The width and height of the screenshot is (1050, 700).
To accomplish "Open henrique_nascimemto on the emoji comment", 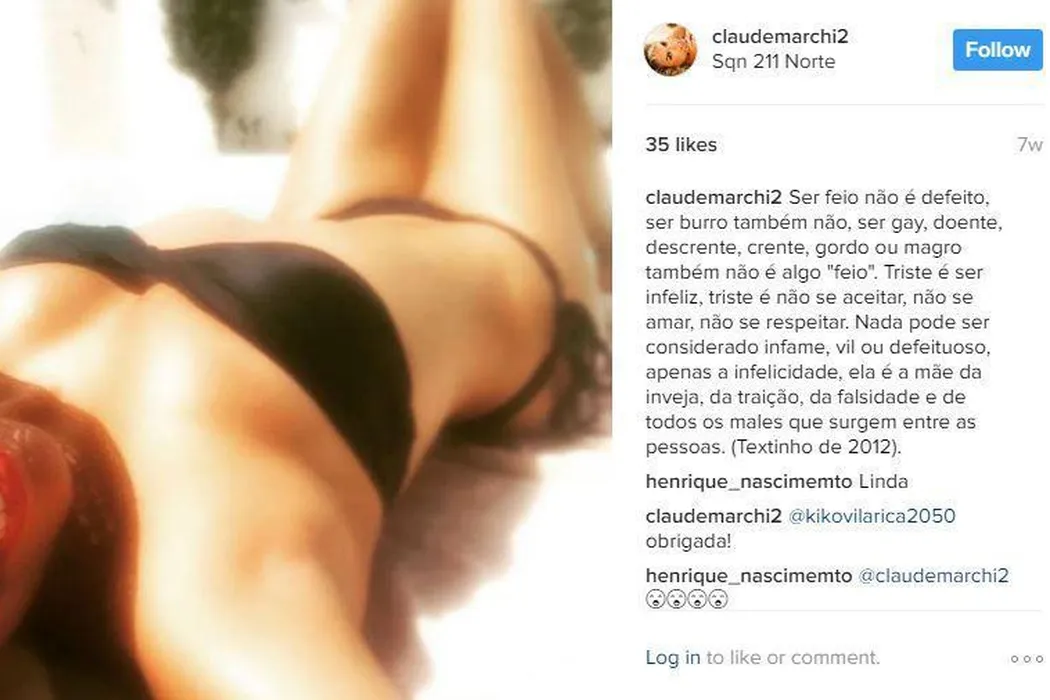I will [749, 576].
